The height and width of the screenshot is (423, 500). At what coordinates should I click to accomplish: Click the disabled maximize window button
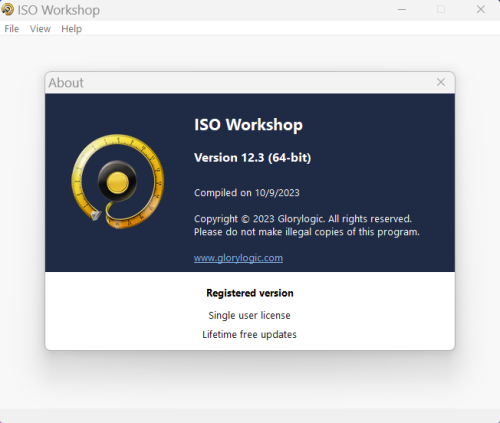[x=441, y=9]
